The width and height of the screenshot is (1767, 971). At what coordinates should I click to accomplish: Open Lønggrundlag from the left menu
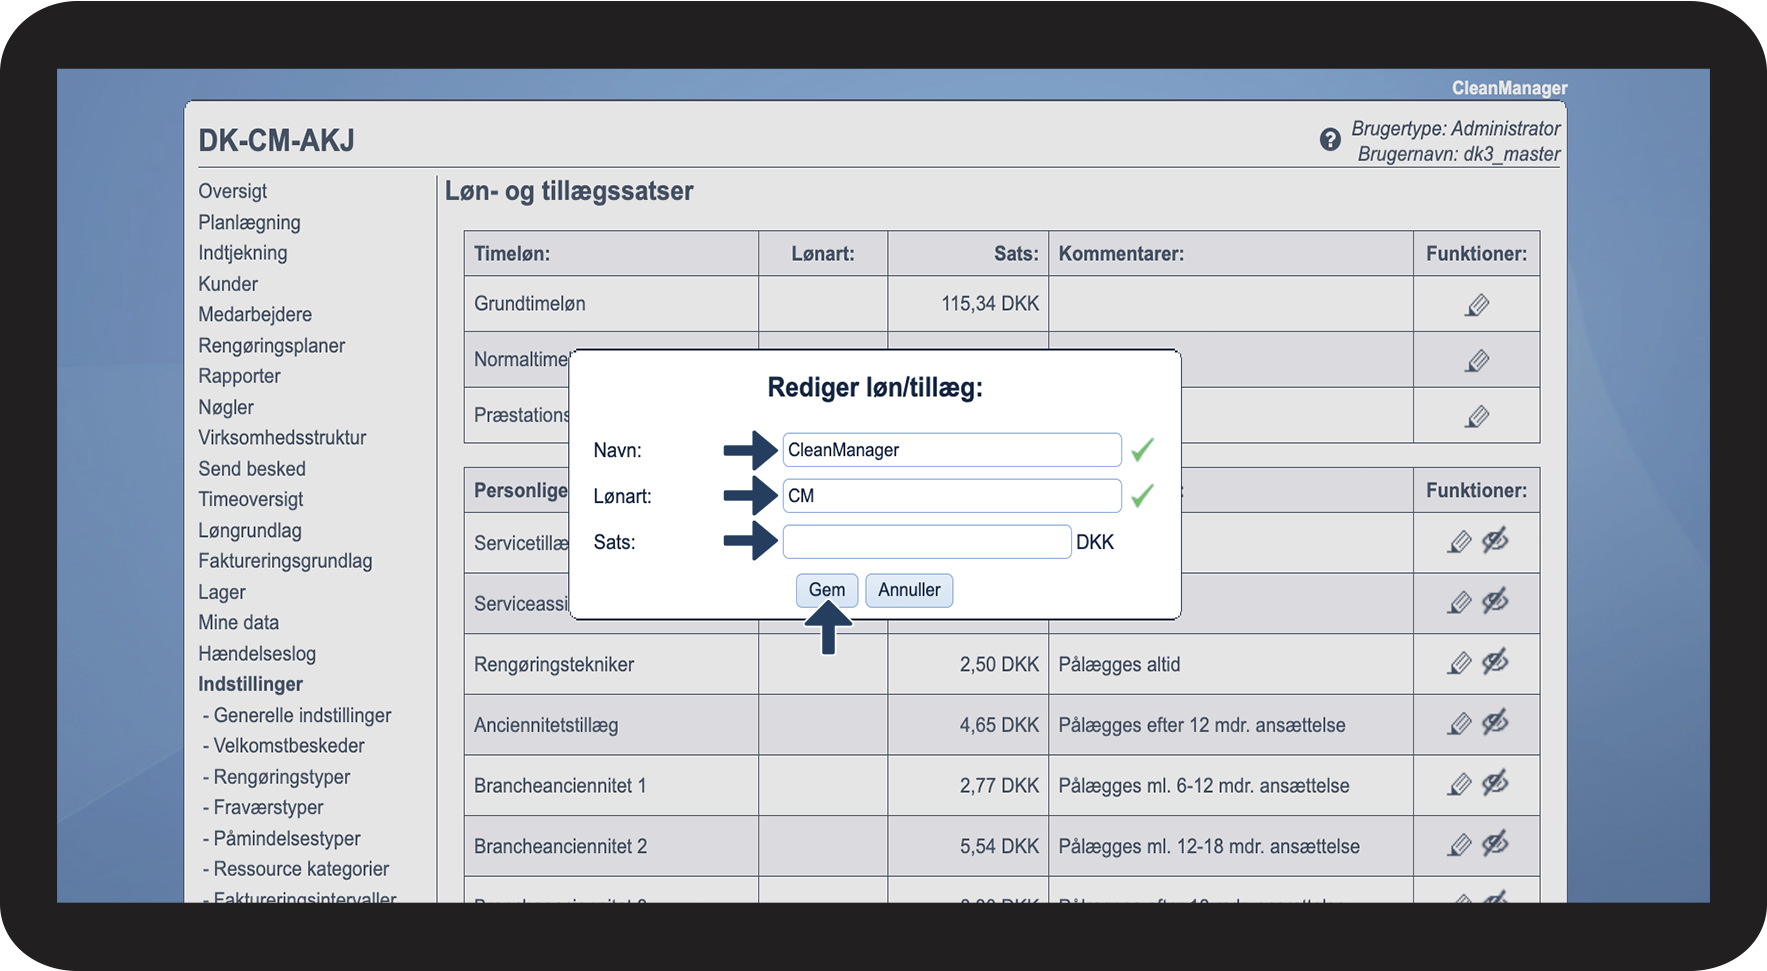[x=250, y=530]
